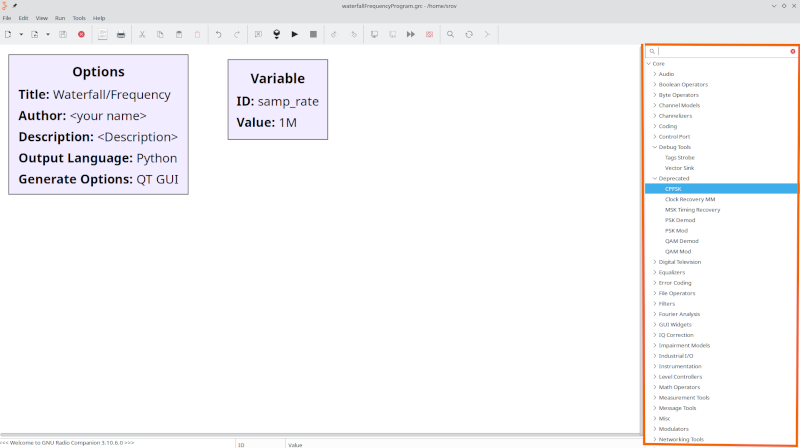Viewport: 800px width, 448px height.
Task: Click the Generate flow graph icon
Action: [276, 34]
